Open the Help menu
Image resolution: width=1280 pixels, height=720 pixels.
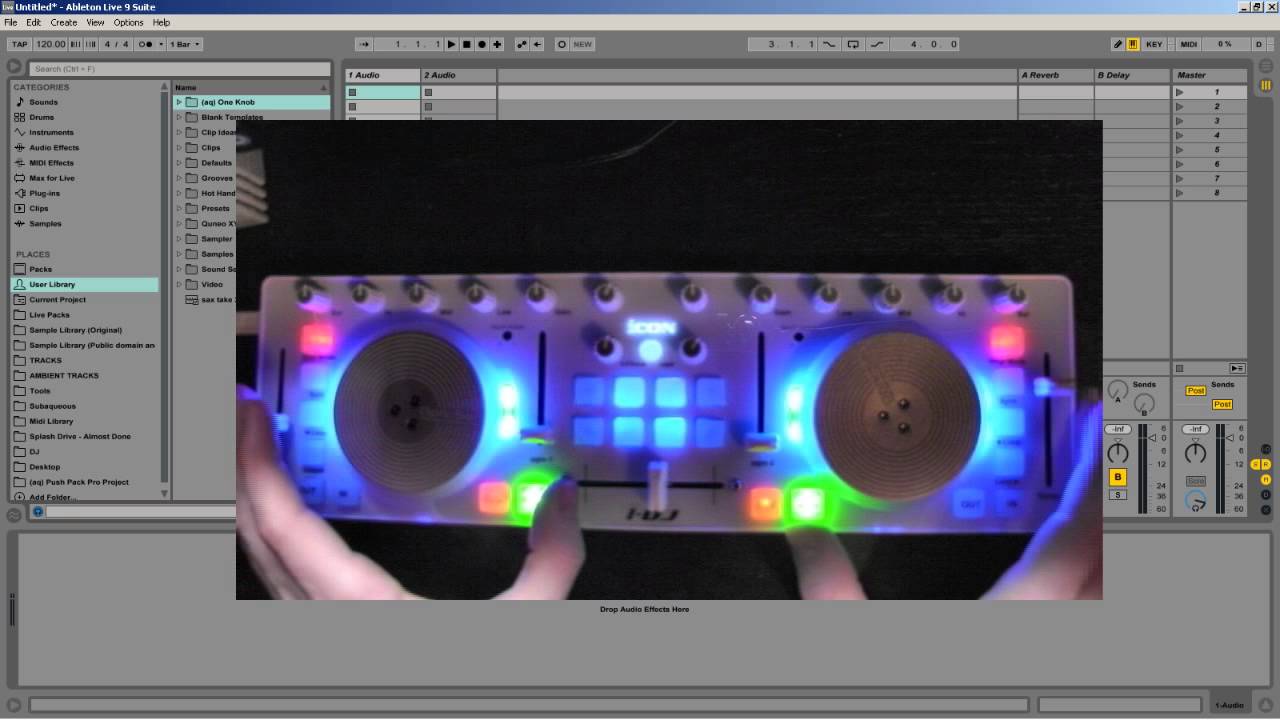[161, 22]
